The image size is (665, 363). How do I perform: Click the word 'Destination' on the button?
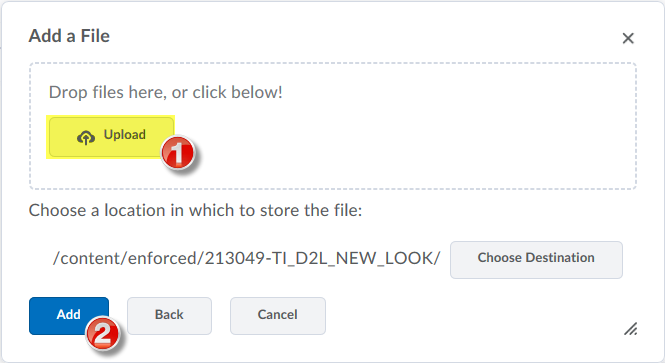pos(560,257)
